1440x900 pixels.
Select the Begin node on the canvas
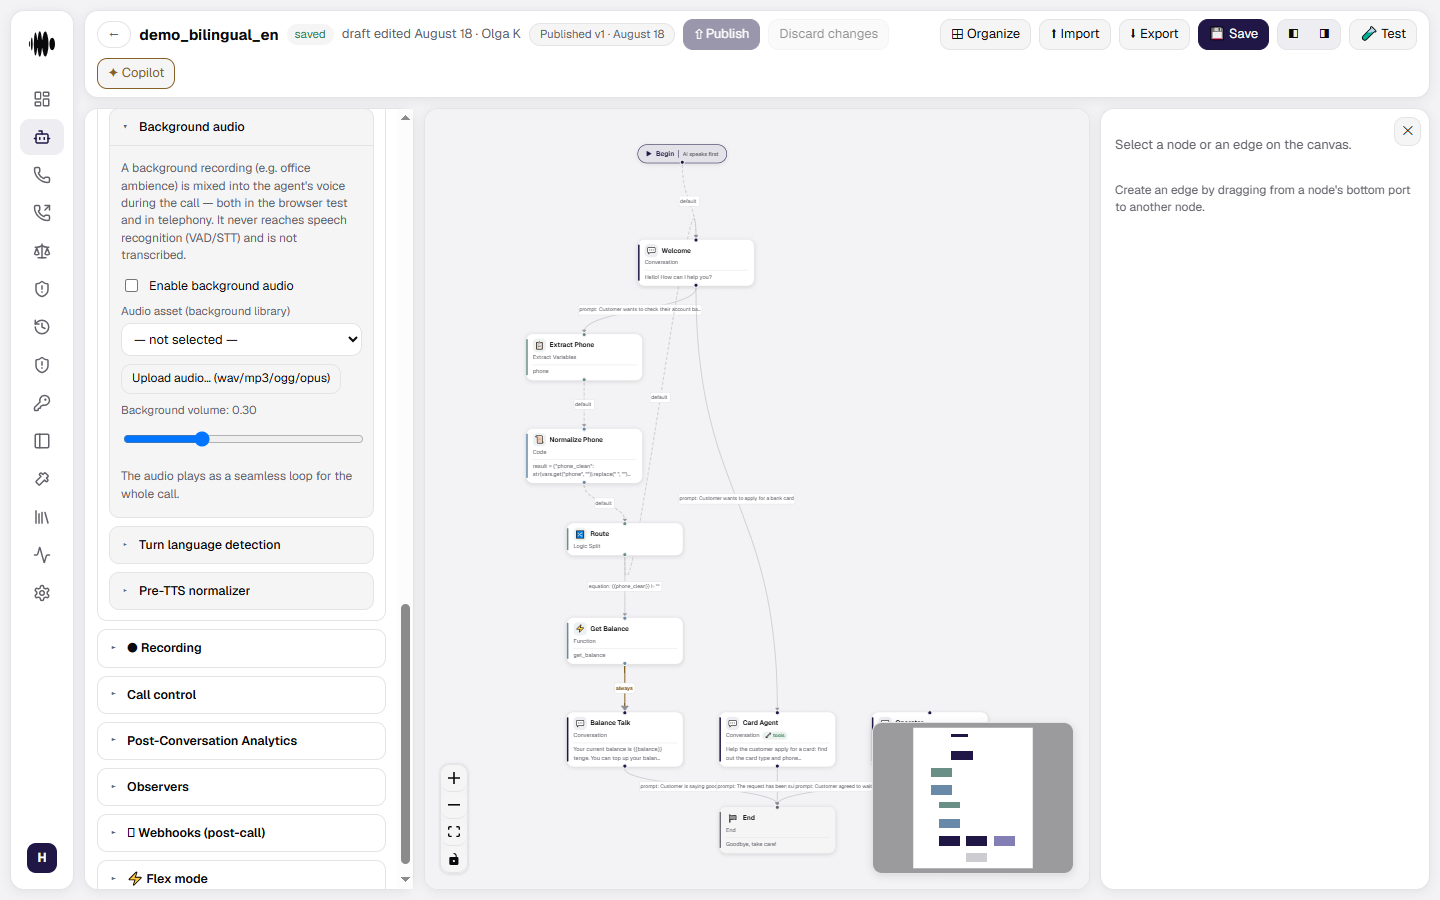[682, 154]
